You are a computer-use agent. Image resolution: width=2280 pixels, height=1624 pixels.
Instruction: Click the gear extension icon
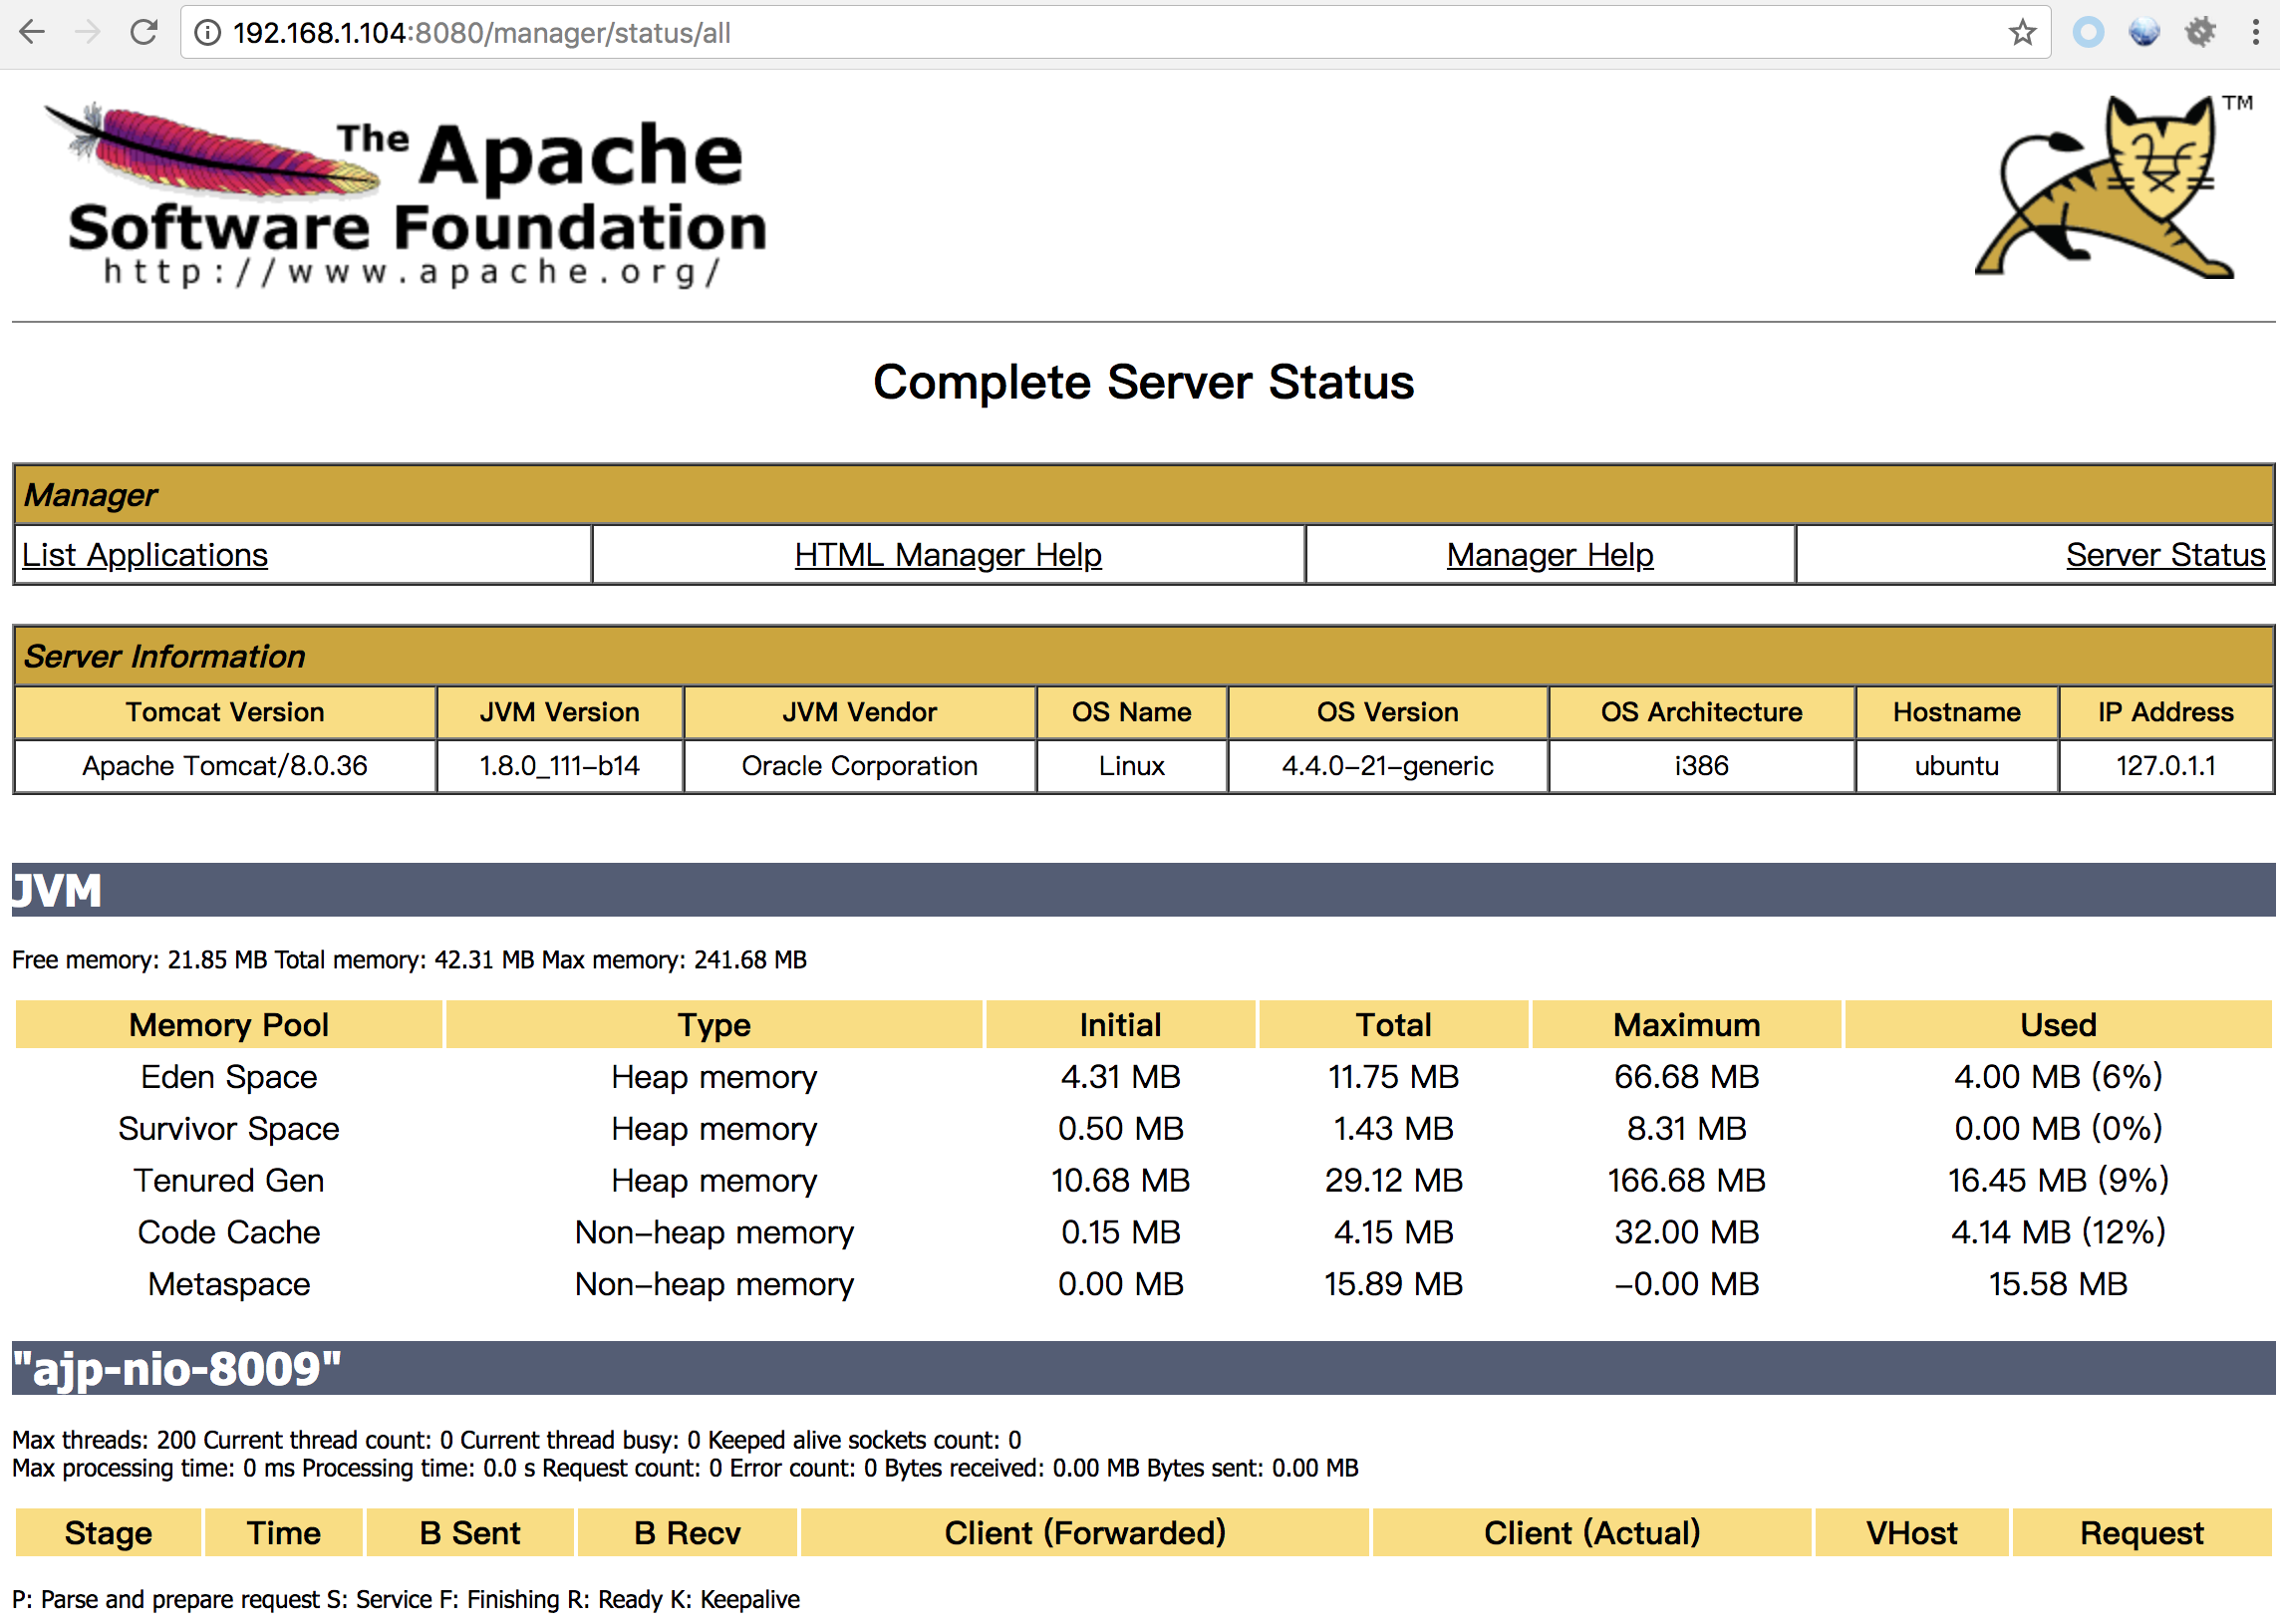point(2200,33)
